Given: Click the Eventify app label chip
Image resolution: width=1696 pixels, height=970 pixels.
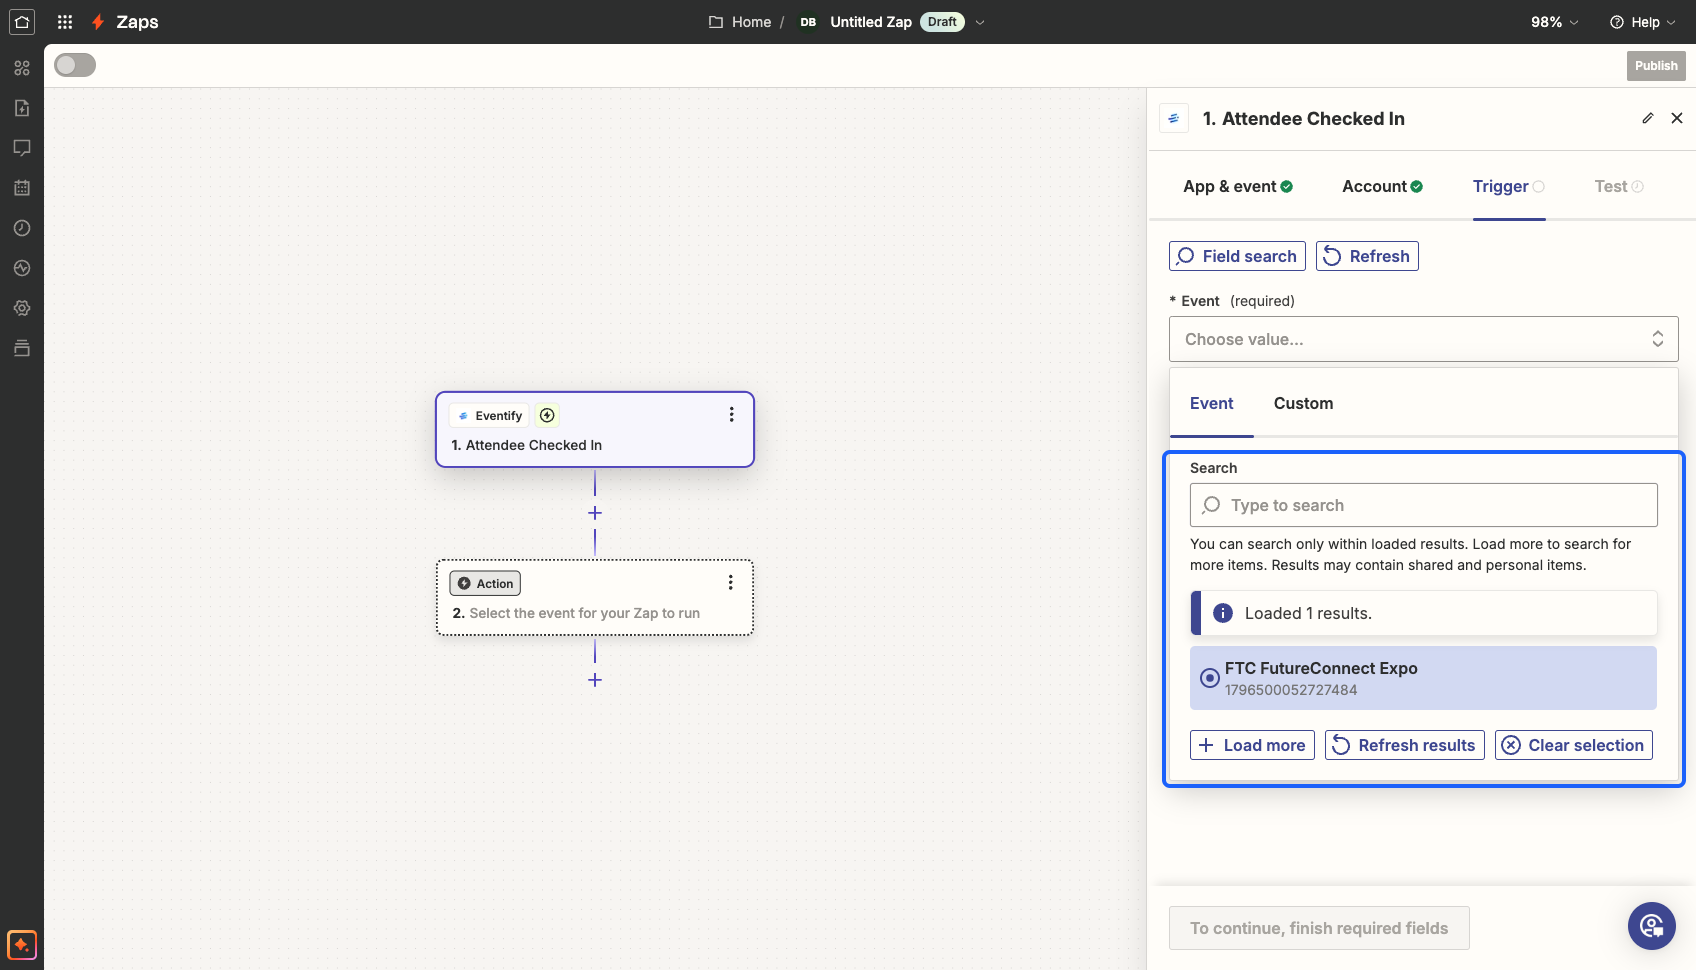Looking at the screenshot, I should pos(489,415).
